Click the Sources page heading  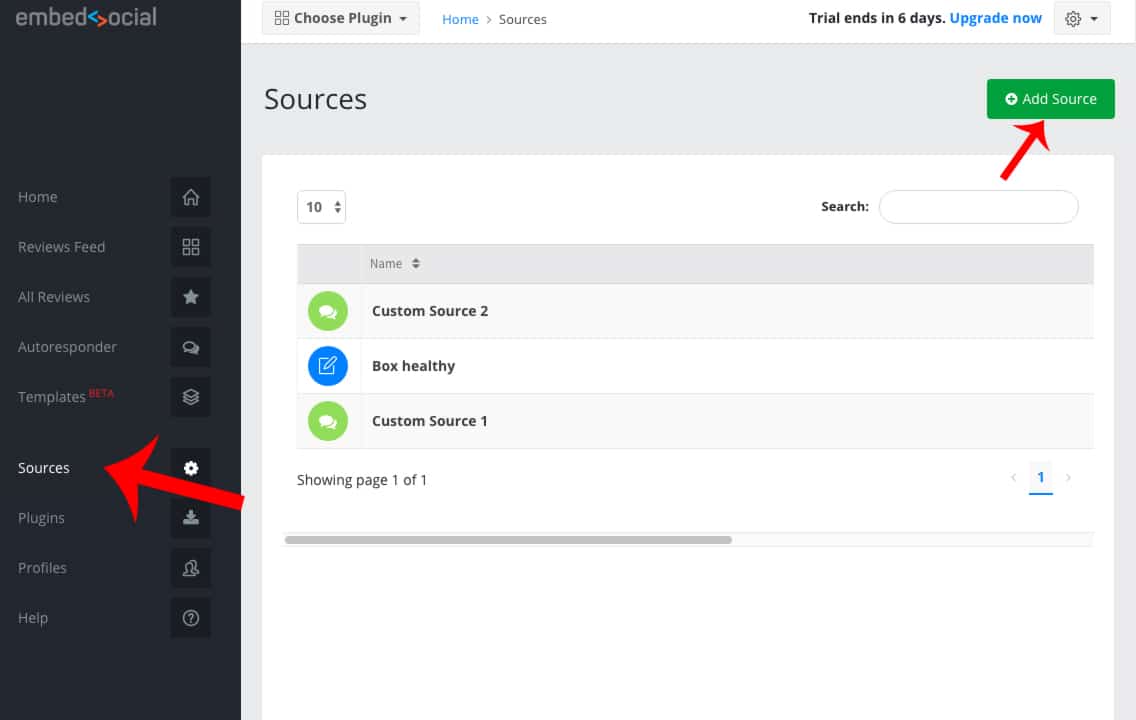[x=315, y=99]
